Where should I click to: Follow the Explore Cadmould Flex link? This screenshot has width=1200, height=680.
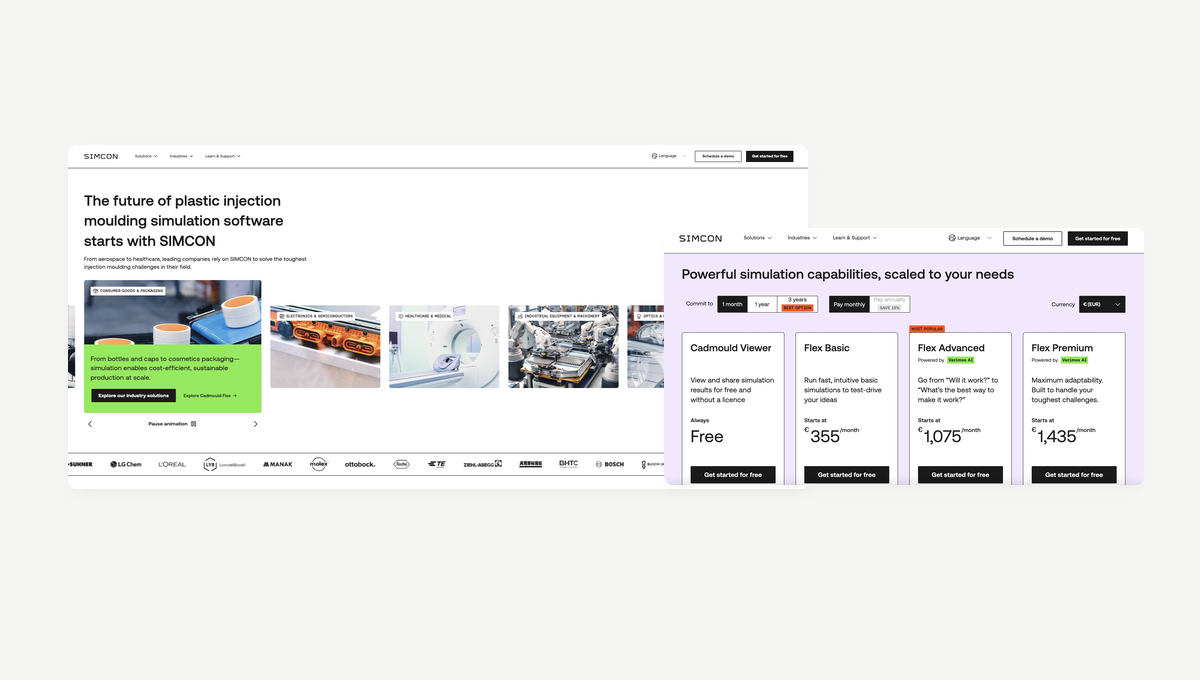click(210, 396)
